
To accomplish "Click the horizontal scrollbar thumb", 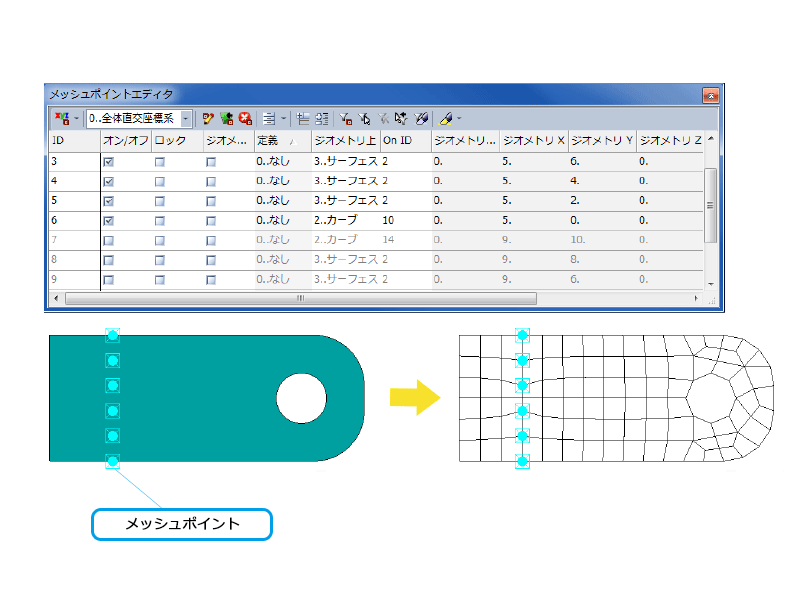I will (x=301, y=298).
